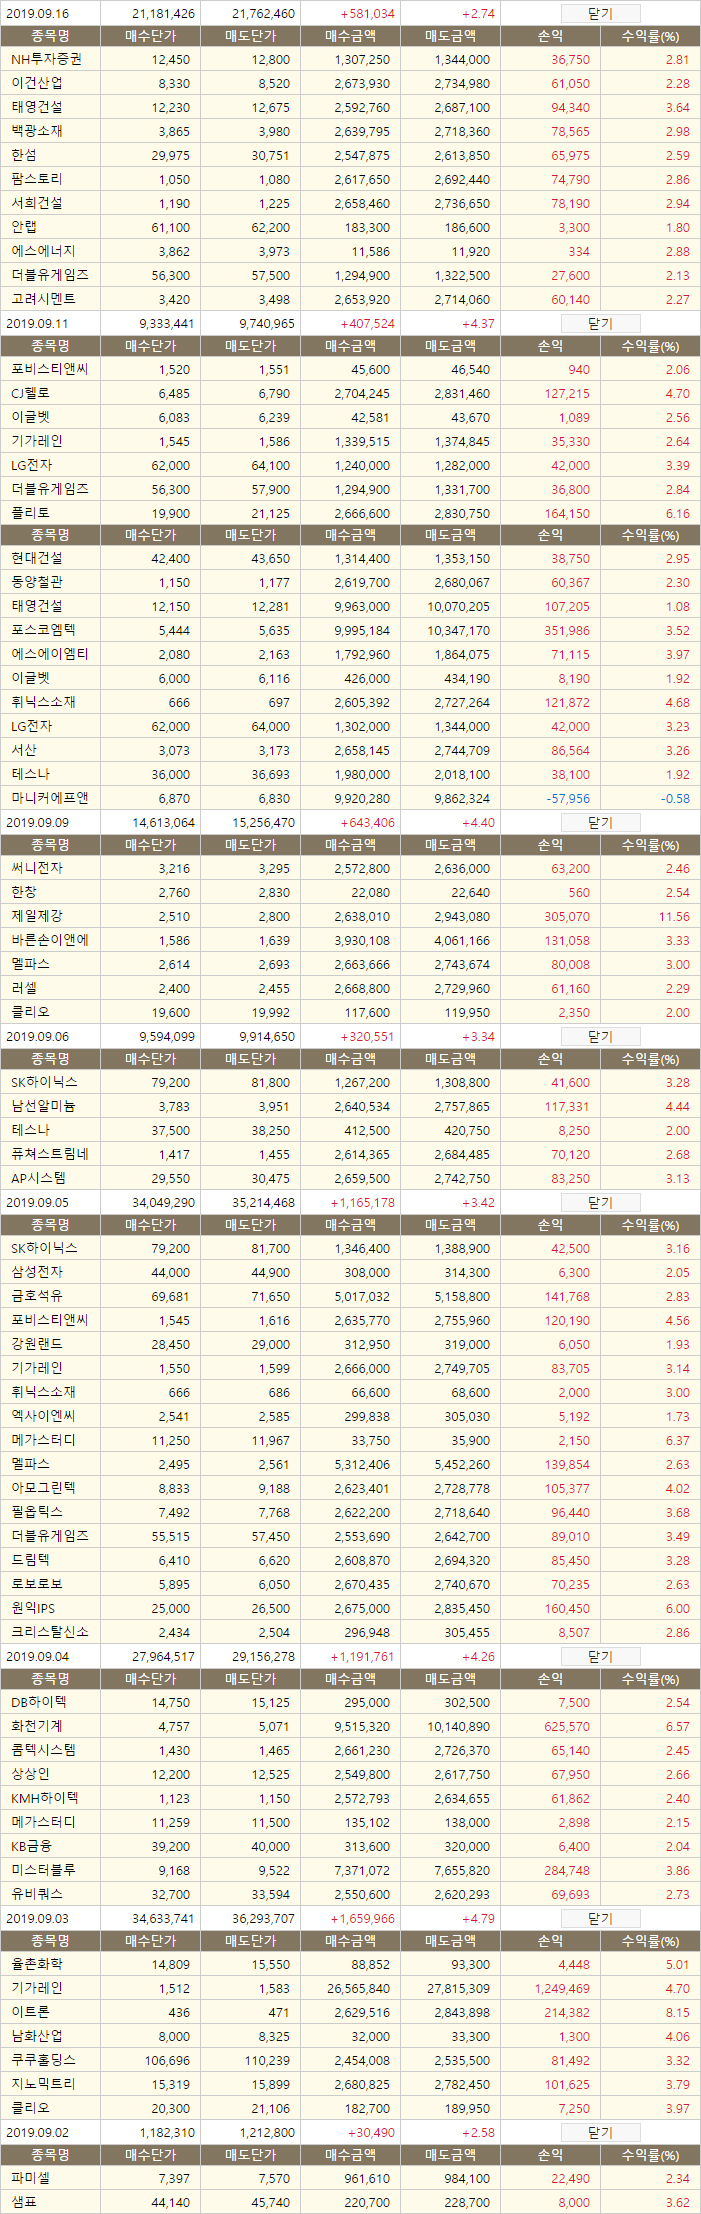Viewport: 701px width, 2214px height.
Task: Open the 백광소재 entry
Action: [x=37, y=131]
